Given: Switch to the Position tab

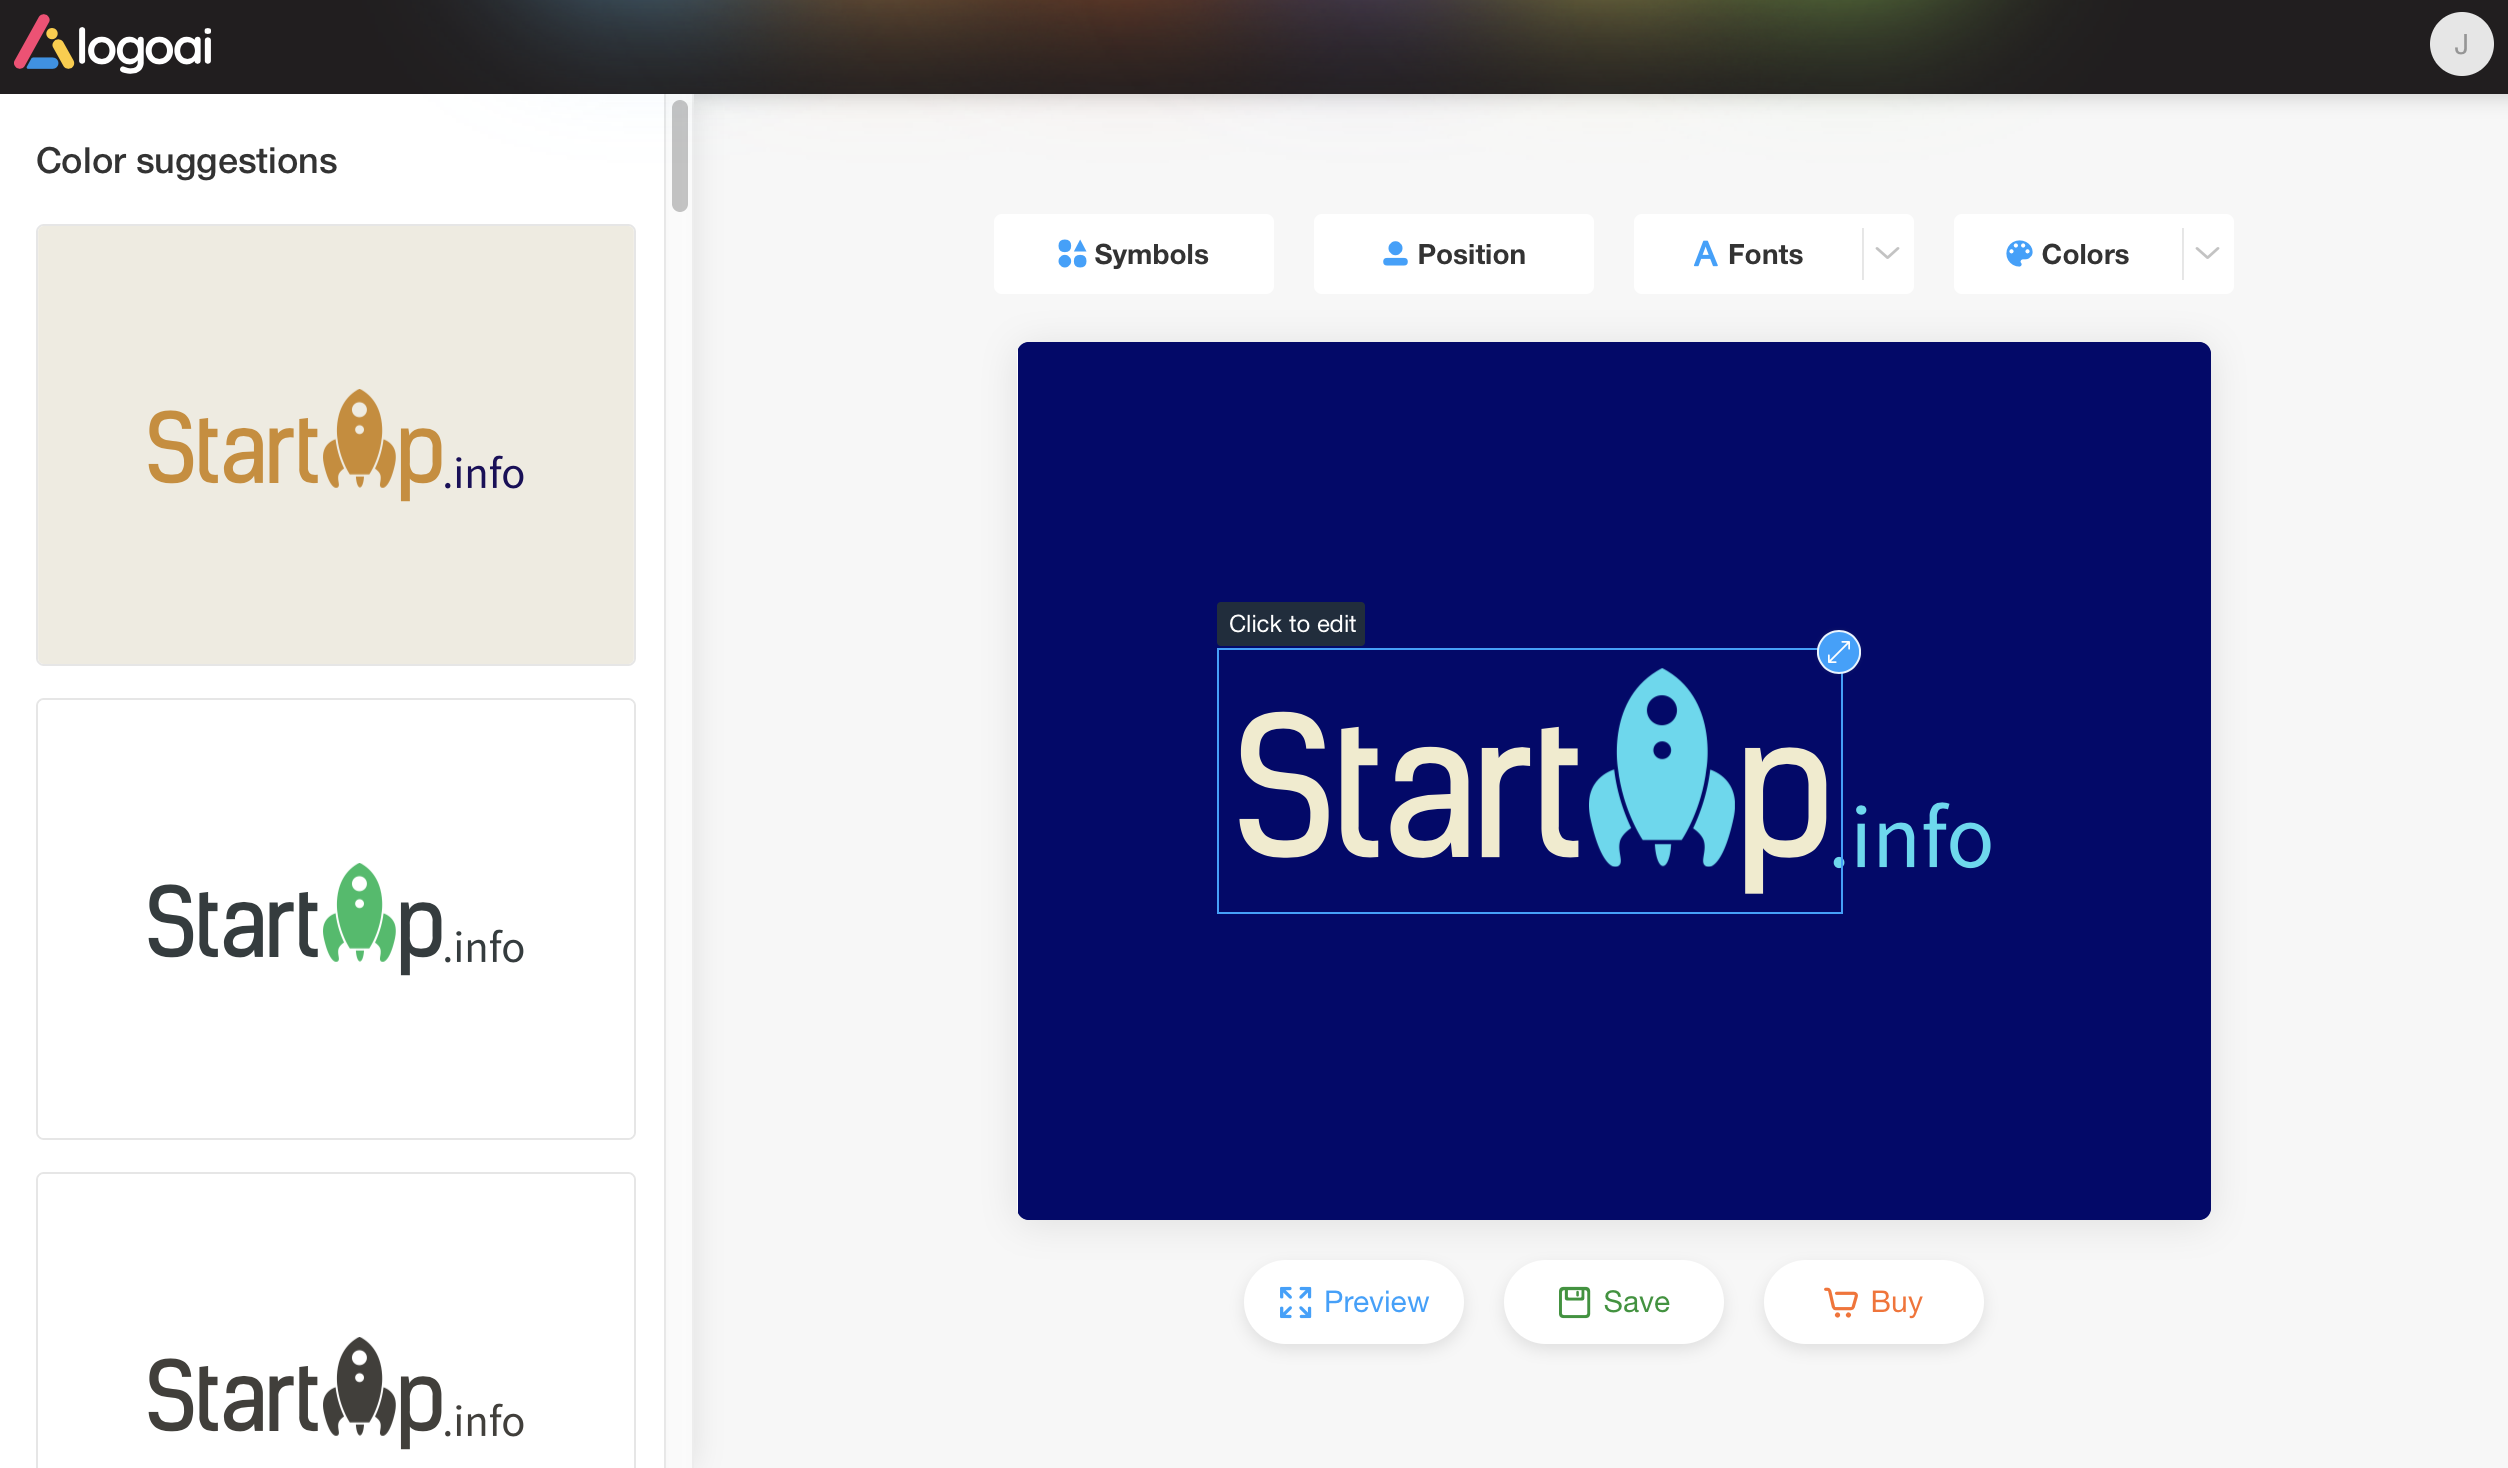Looking at the screenshot, I should (1452, 254).
